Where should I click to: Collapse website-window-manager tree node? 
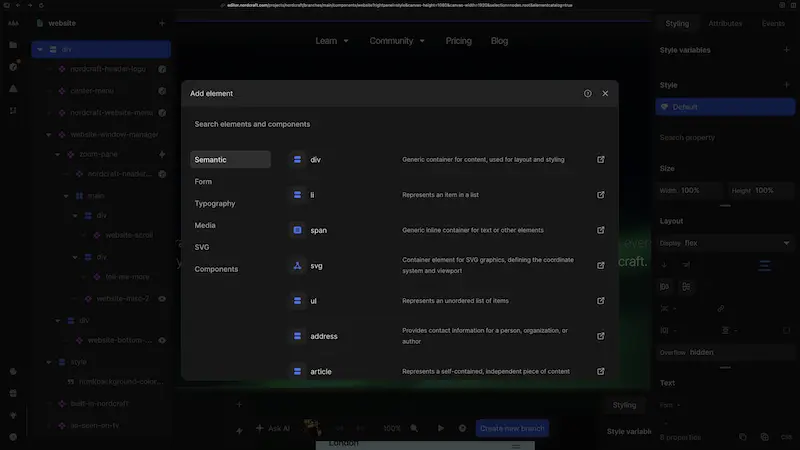point(48,135)
